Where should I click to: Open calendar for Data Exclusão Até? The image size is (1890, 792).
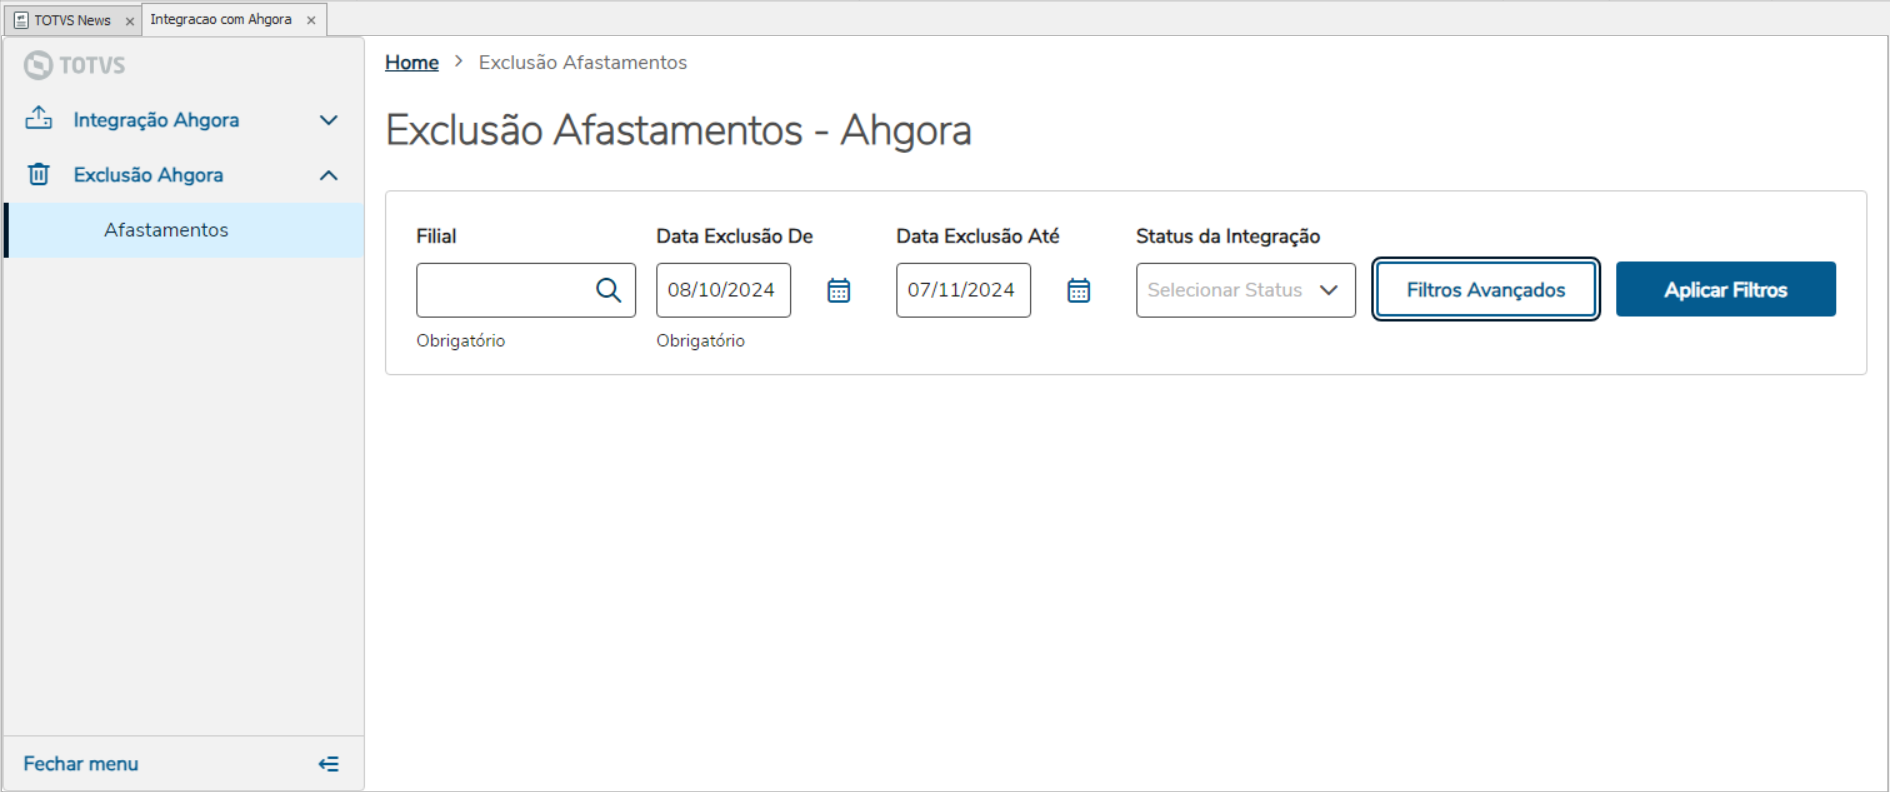1078,290
